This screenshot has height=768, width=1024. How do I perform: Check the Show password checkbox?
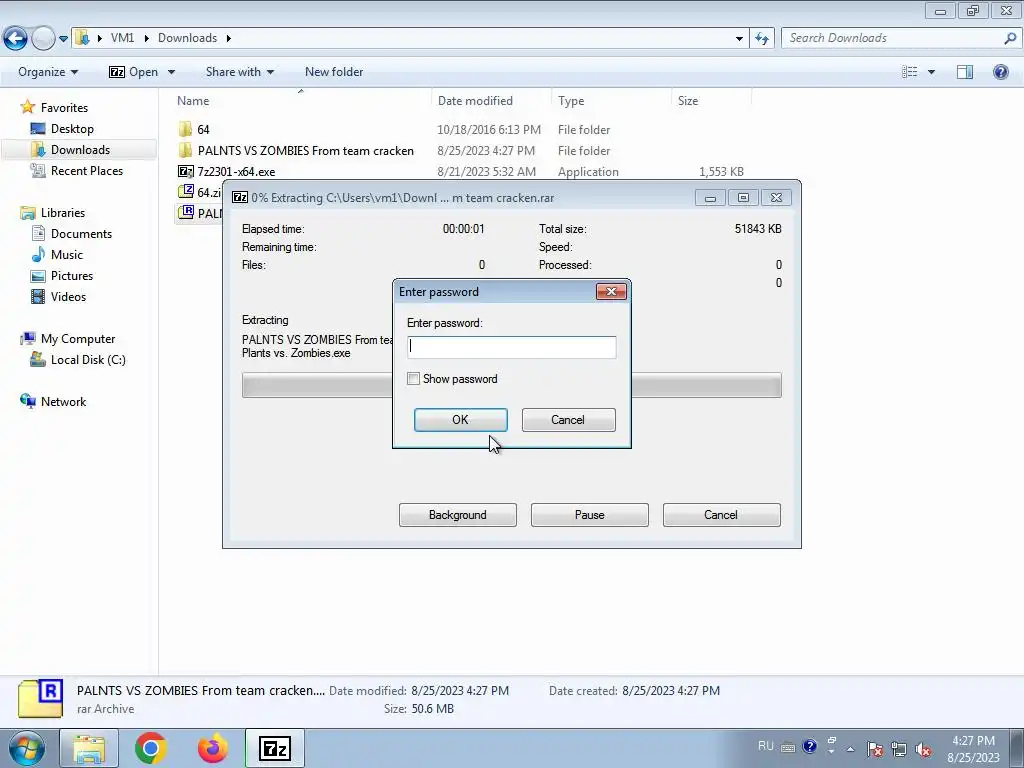point(413,379)
